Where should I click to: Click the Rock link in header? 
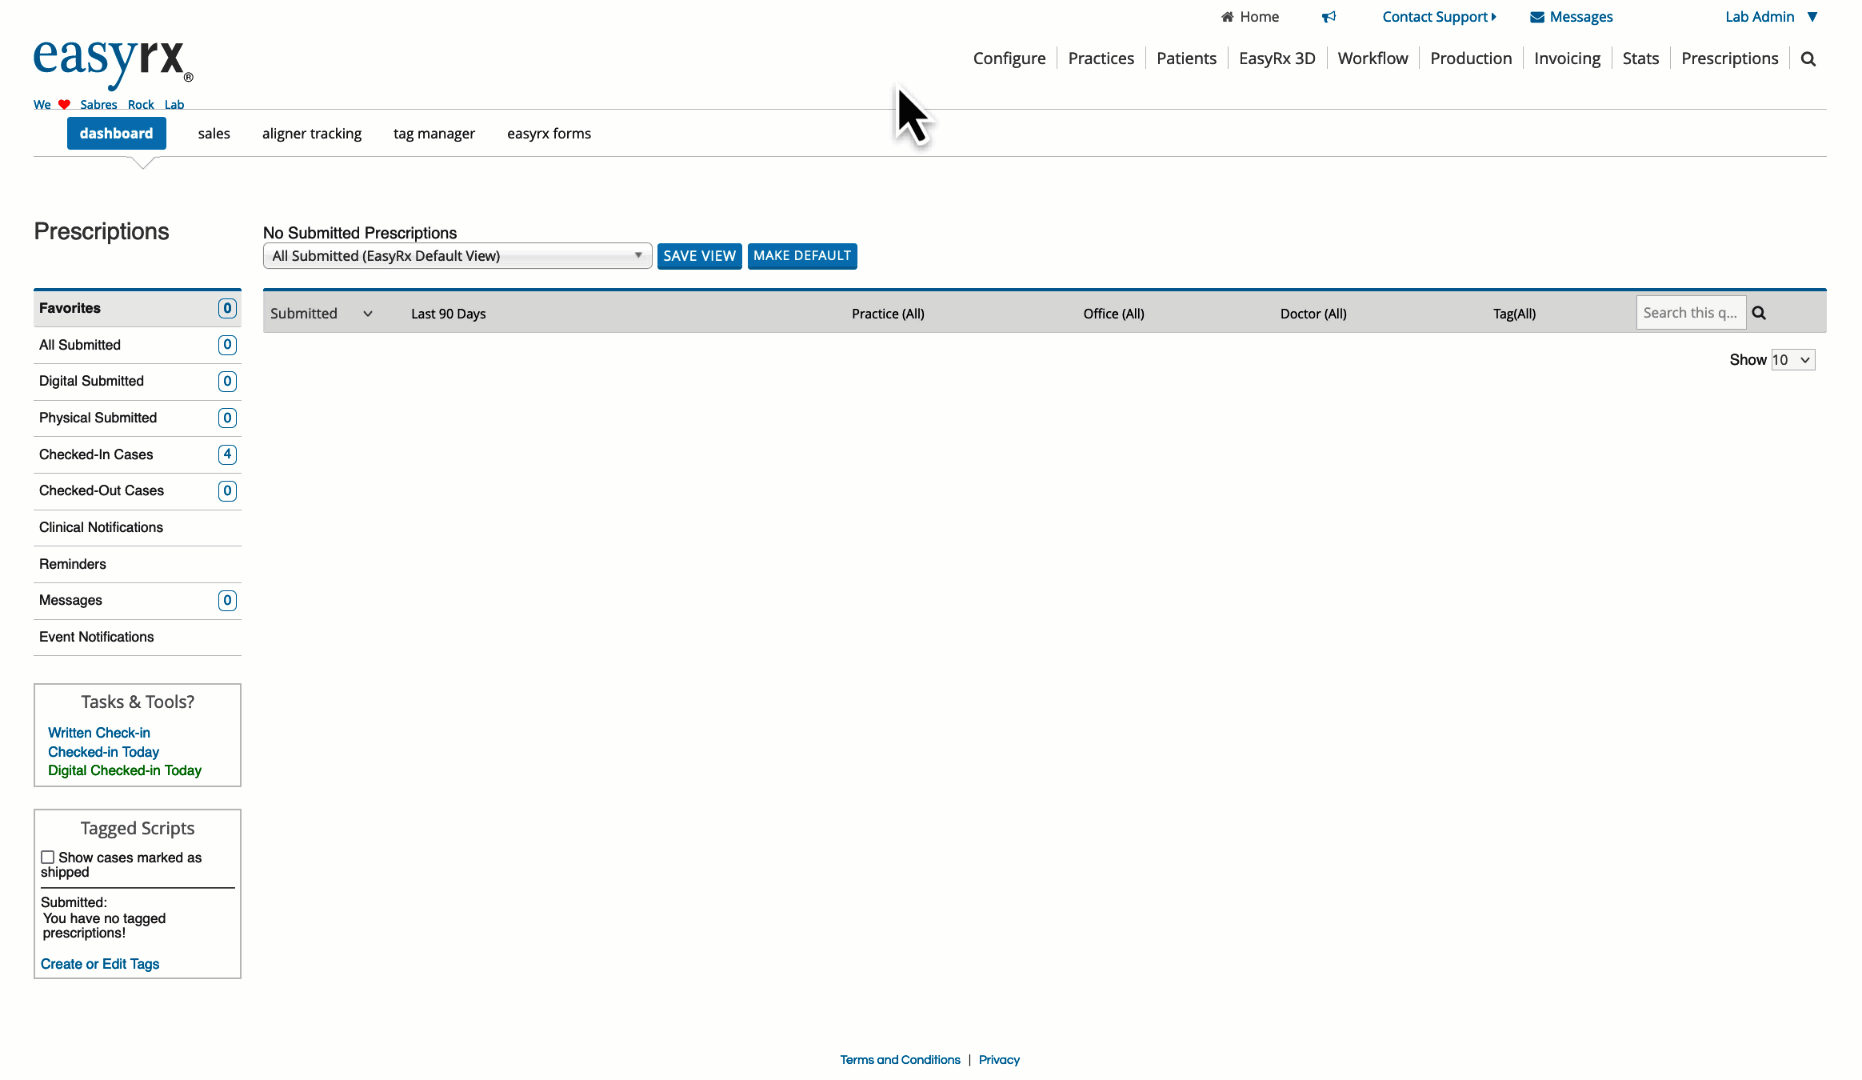click(x=141, y=105)
